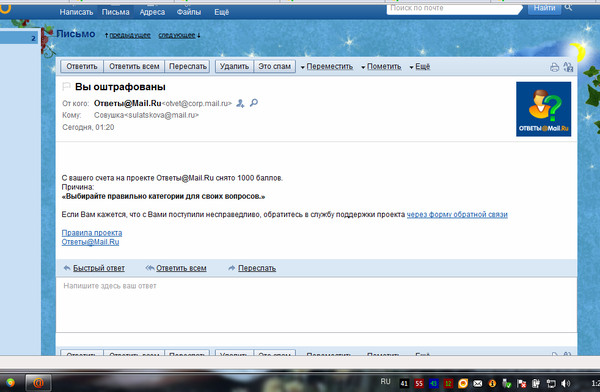The height and width of the screenshot is (392, 600).
Task: Expand the Пометить dropdown
Action: point(381,67)
